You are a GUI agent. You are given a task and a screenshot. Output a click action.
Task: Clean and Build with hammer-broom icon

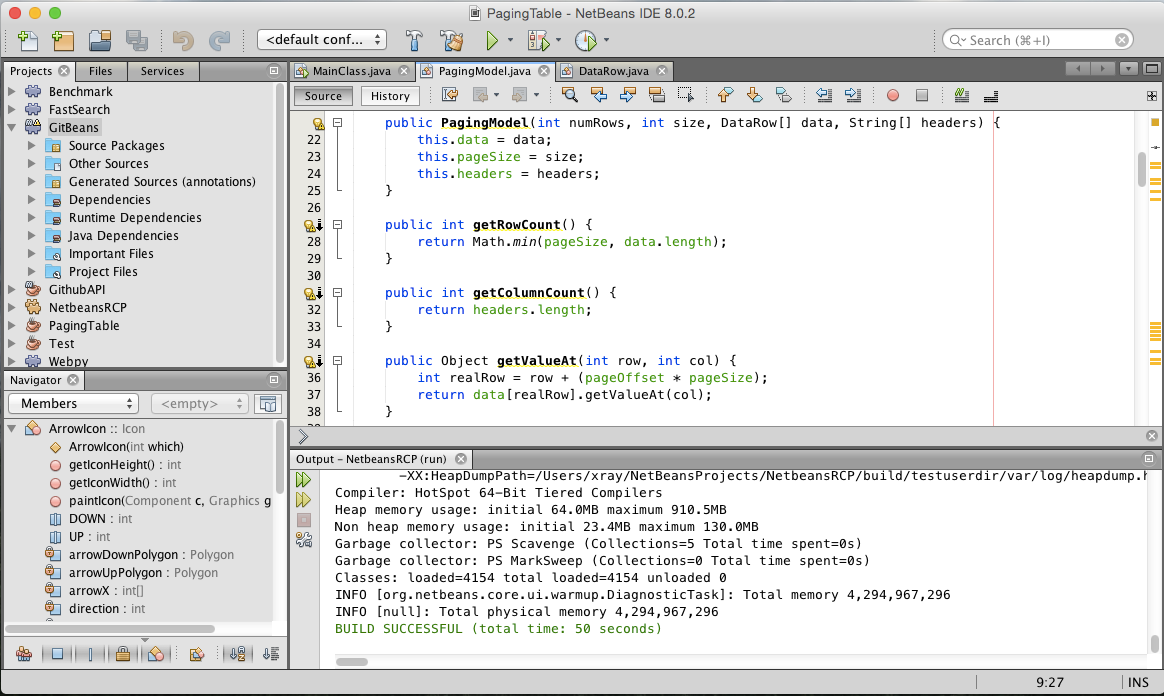451,40
